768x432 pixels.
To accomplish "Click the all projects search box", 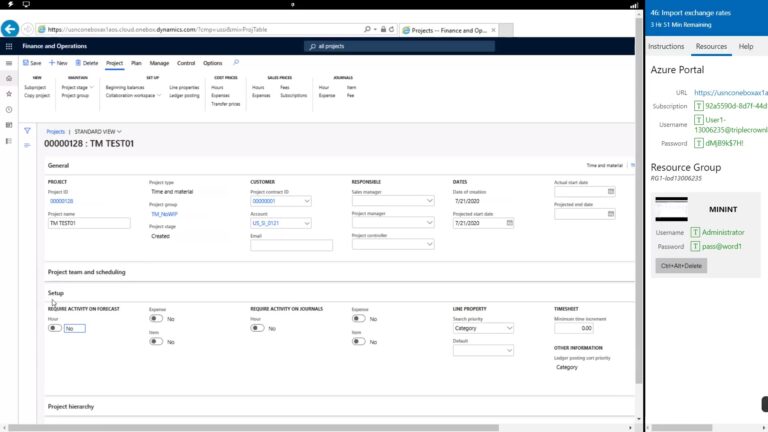I will [x=399, y=46].
